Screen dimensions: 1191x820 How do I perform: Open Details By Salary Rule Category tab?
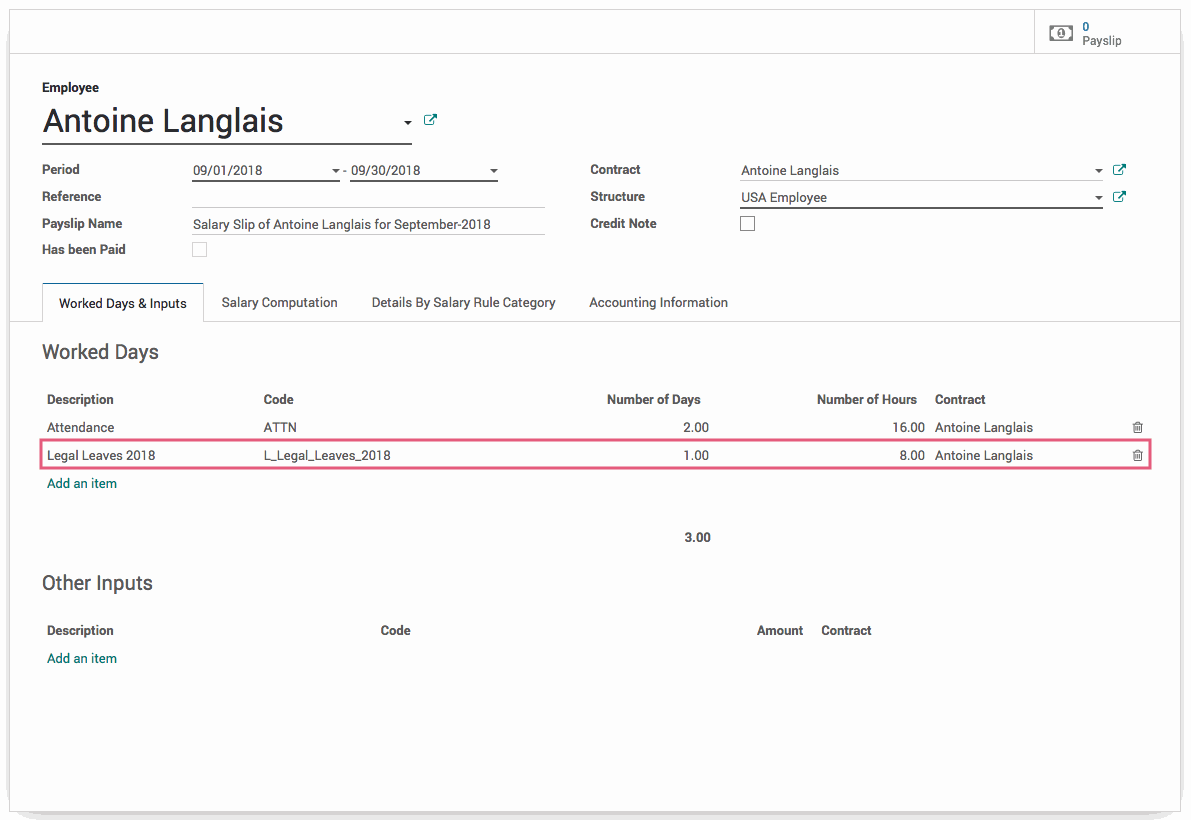tap(463, 302)
